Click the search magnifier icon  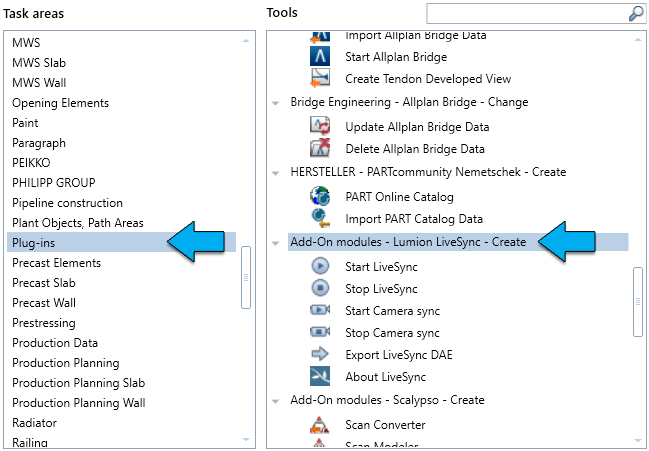click(635, 13)
